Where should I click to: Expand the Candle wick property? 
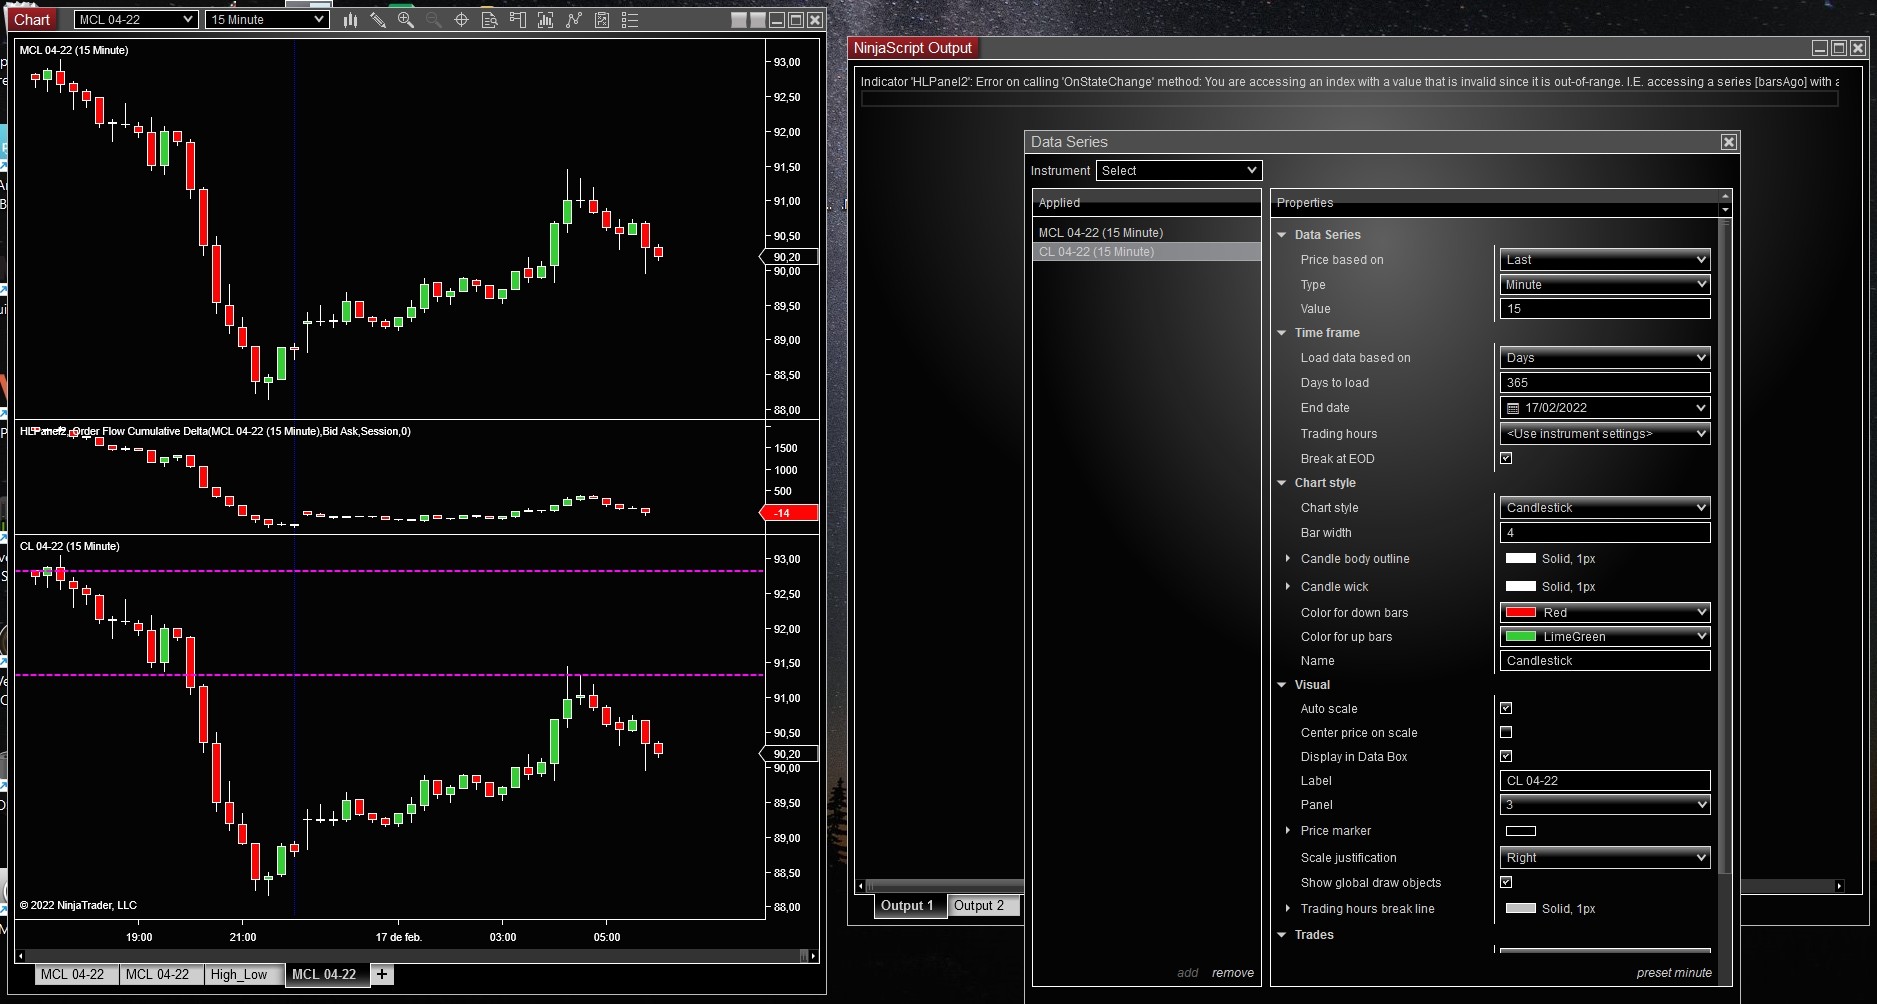point(1288,587)
